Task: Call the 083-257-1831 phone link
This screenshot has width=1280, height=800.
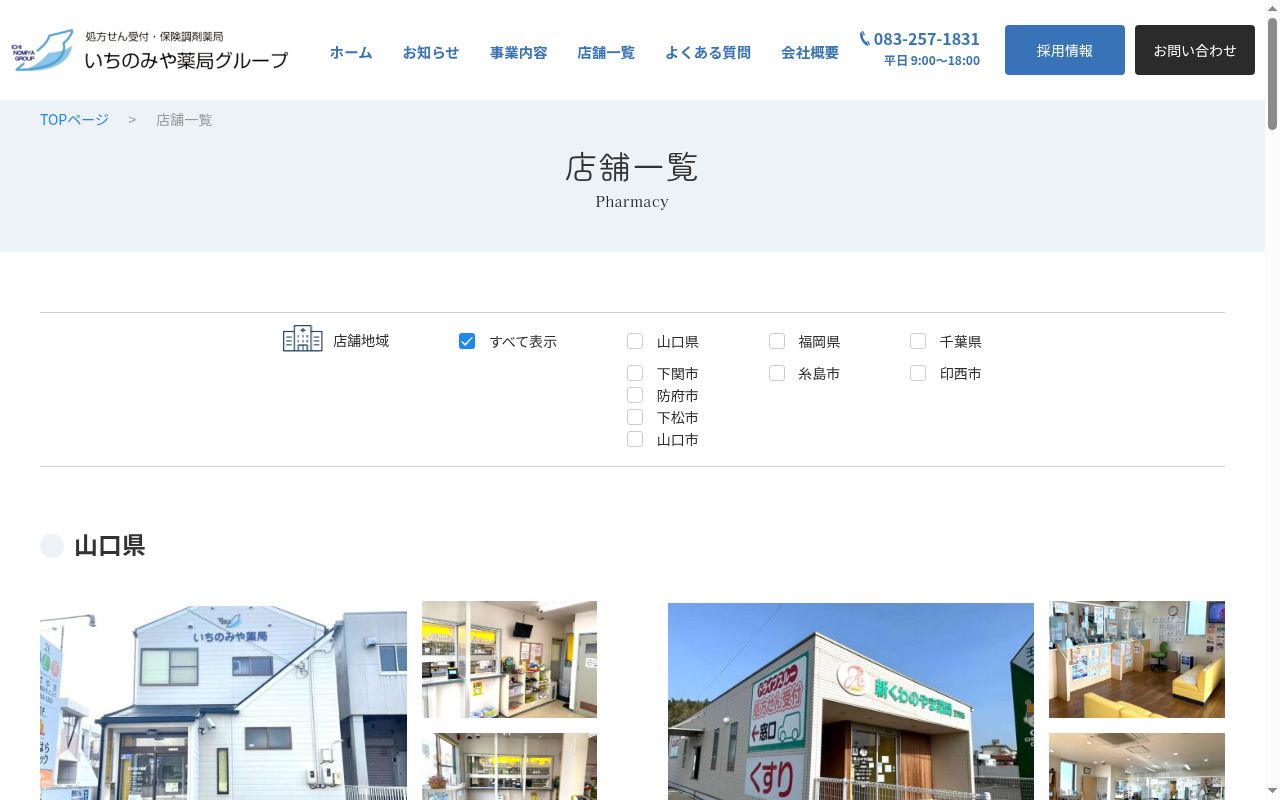Action: pyautogui.click(x=927, y=39)
